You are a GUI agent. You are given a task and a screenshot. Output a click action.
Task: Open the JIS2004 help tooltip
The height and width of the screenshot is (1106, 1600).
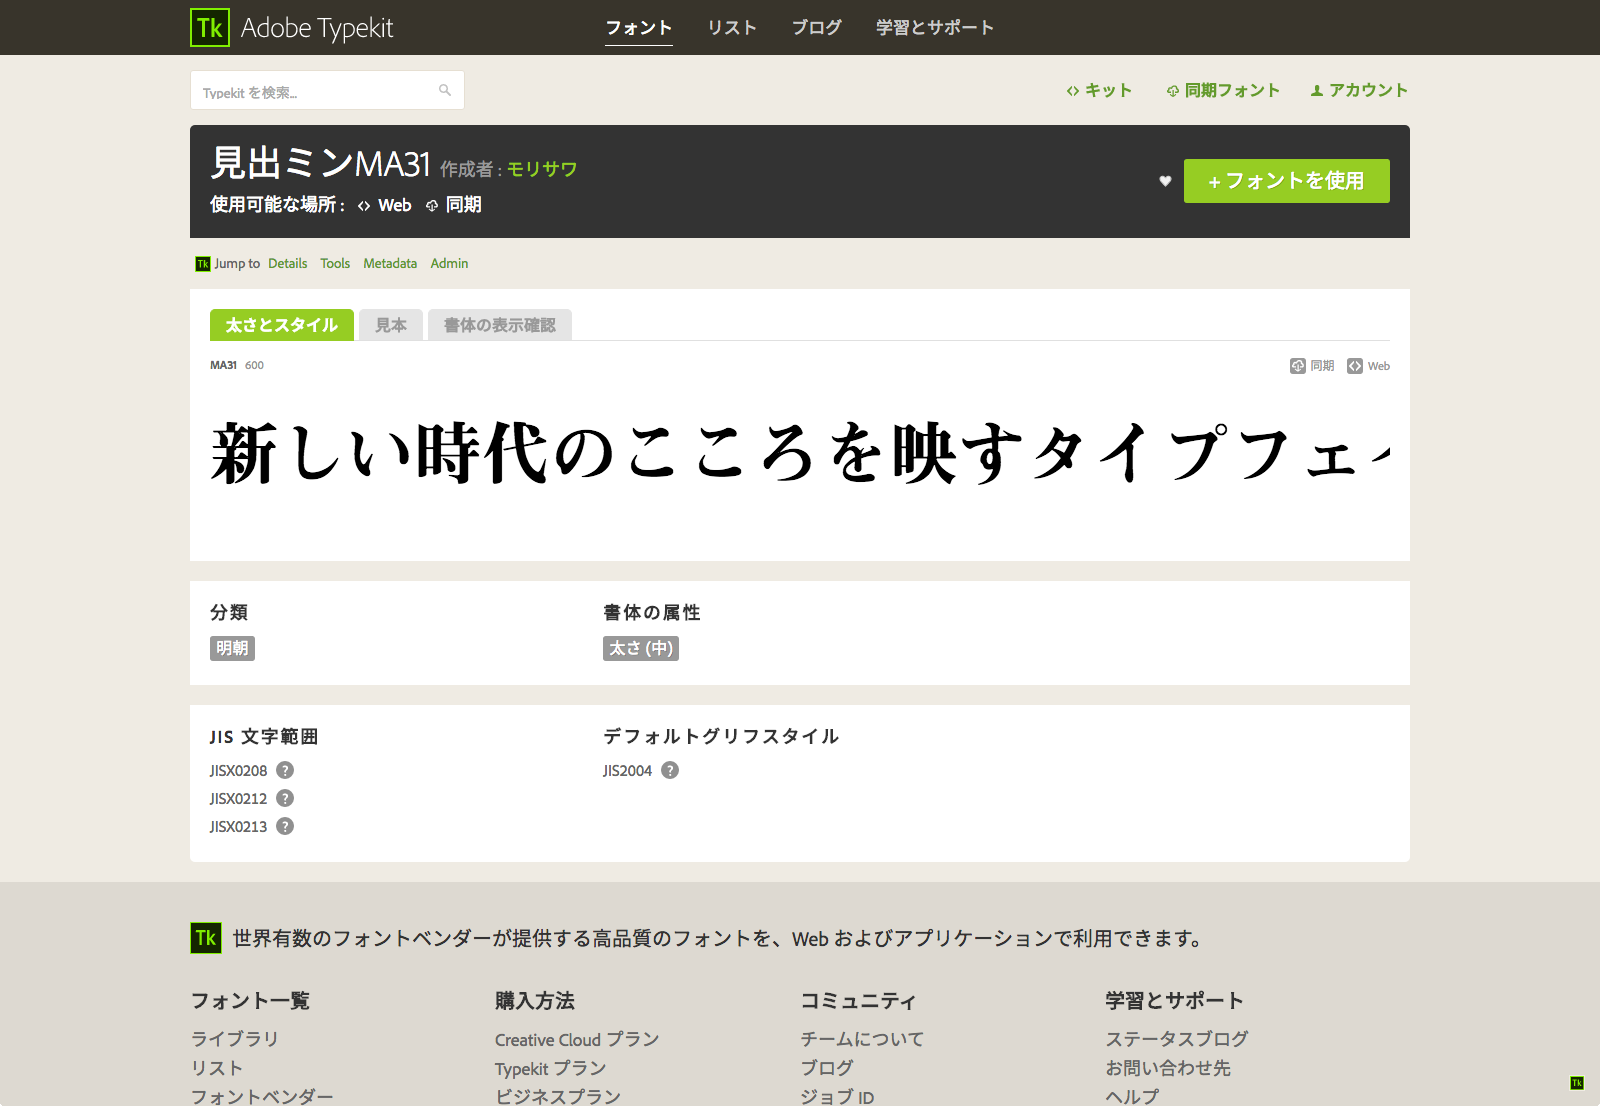click(671, 770)
